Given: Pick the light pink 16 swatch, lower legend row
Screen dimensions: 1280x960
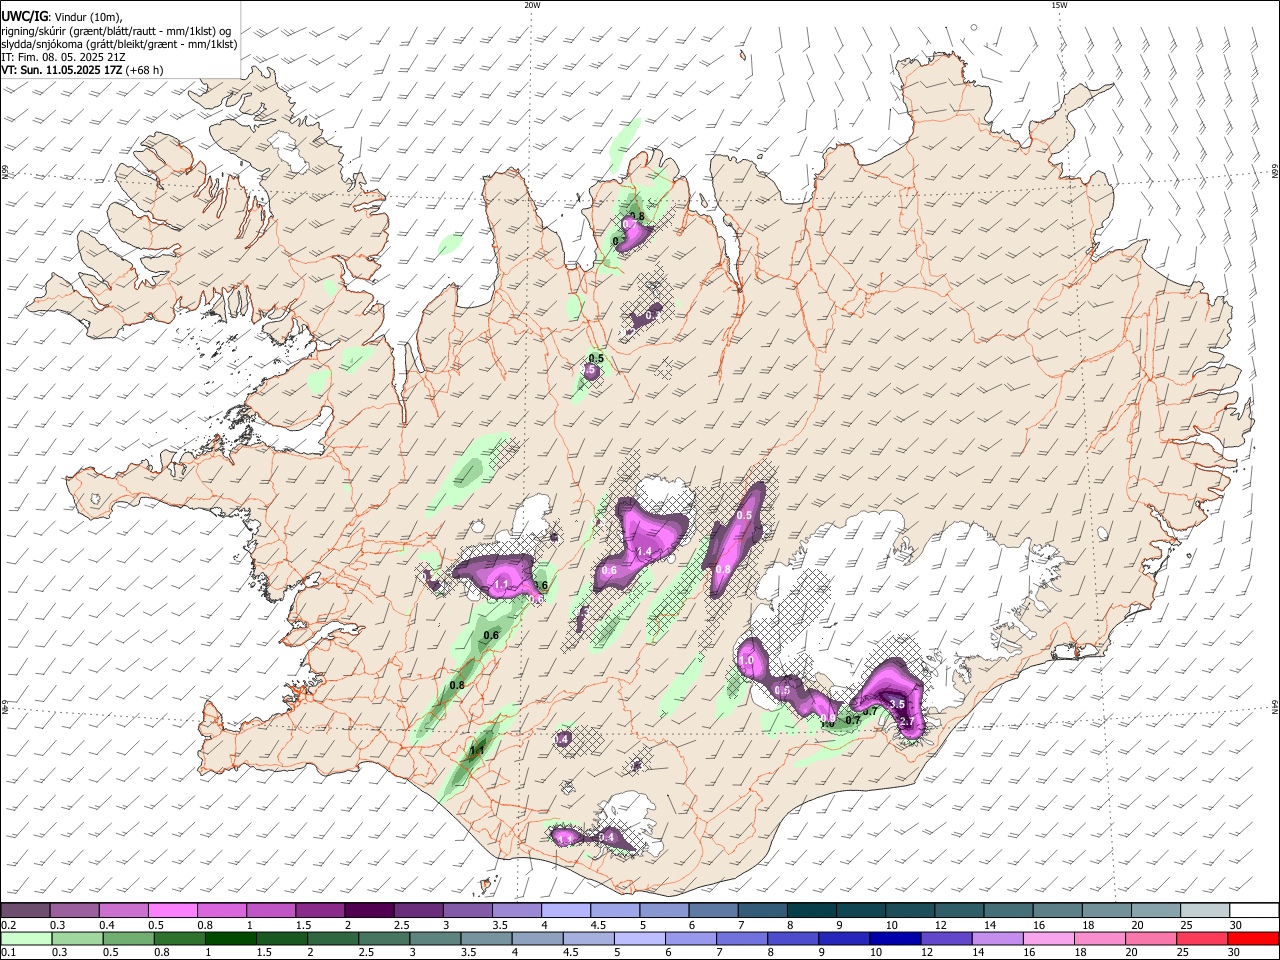Looking at the screenshot, I should [x=1047, y=938].
